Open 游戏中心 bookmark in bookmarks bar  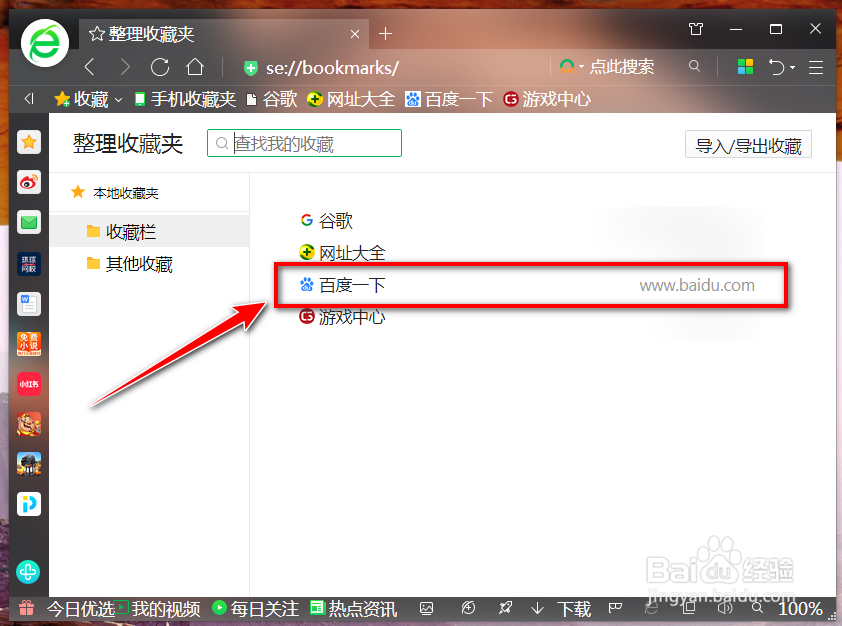(x=547, y=99)
